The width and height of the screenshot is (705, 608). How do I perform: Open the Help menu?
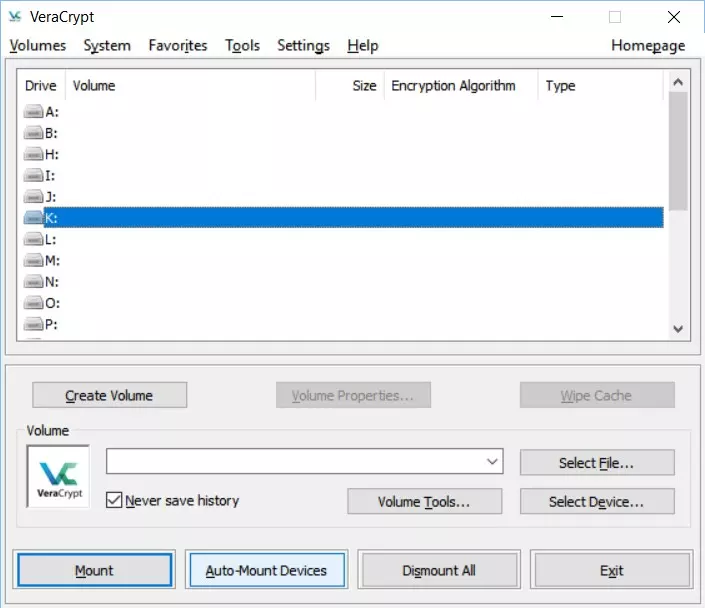(363, 45)
